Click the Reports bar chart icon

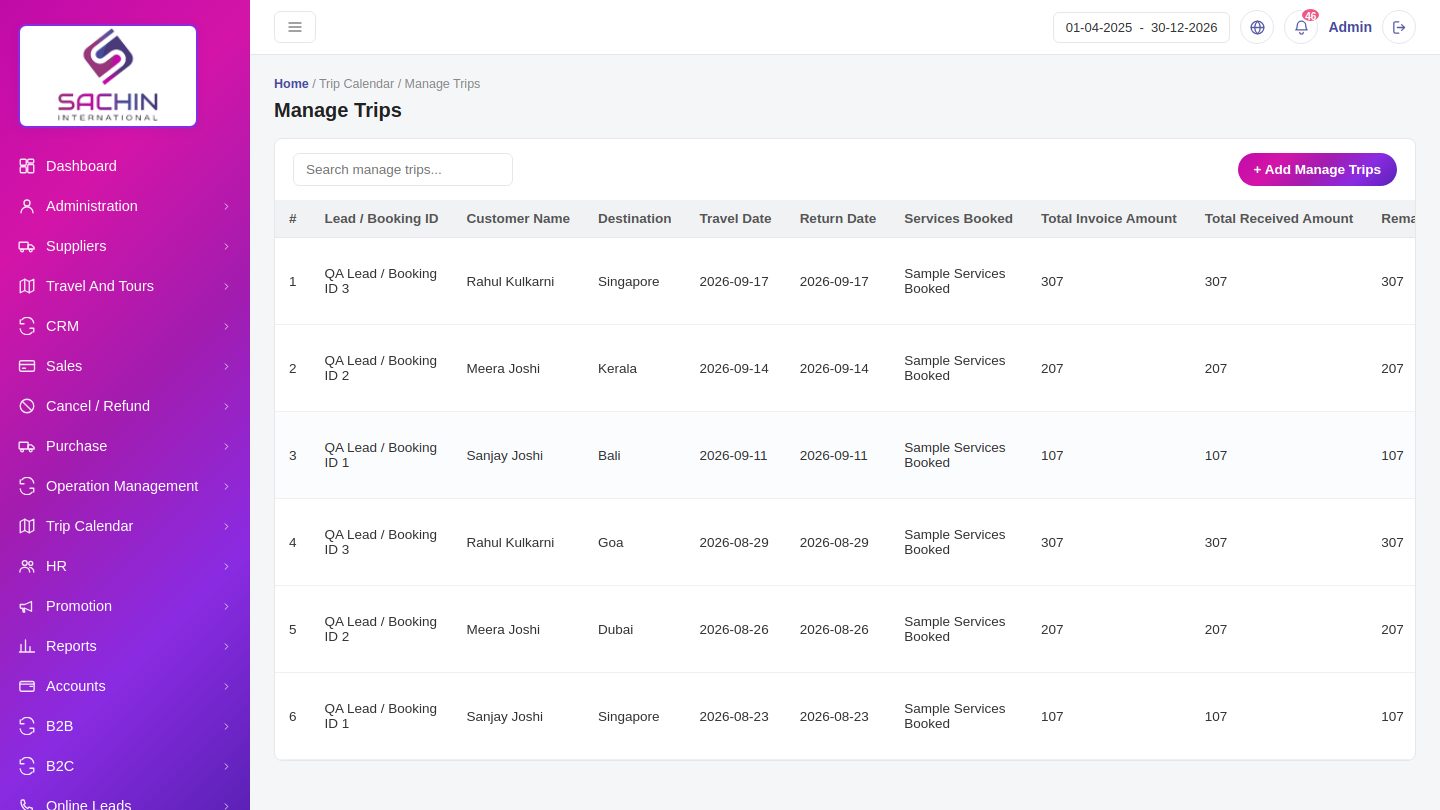point(27,646)
